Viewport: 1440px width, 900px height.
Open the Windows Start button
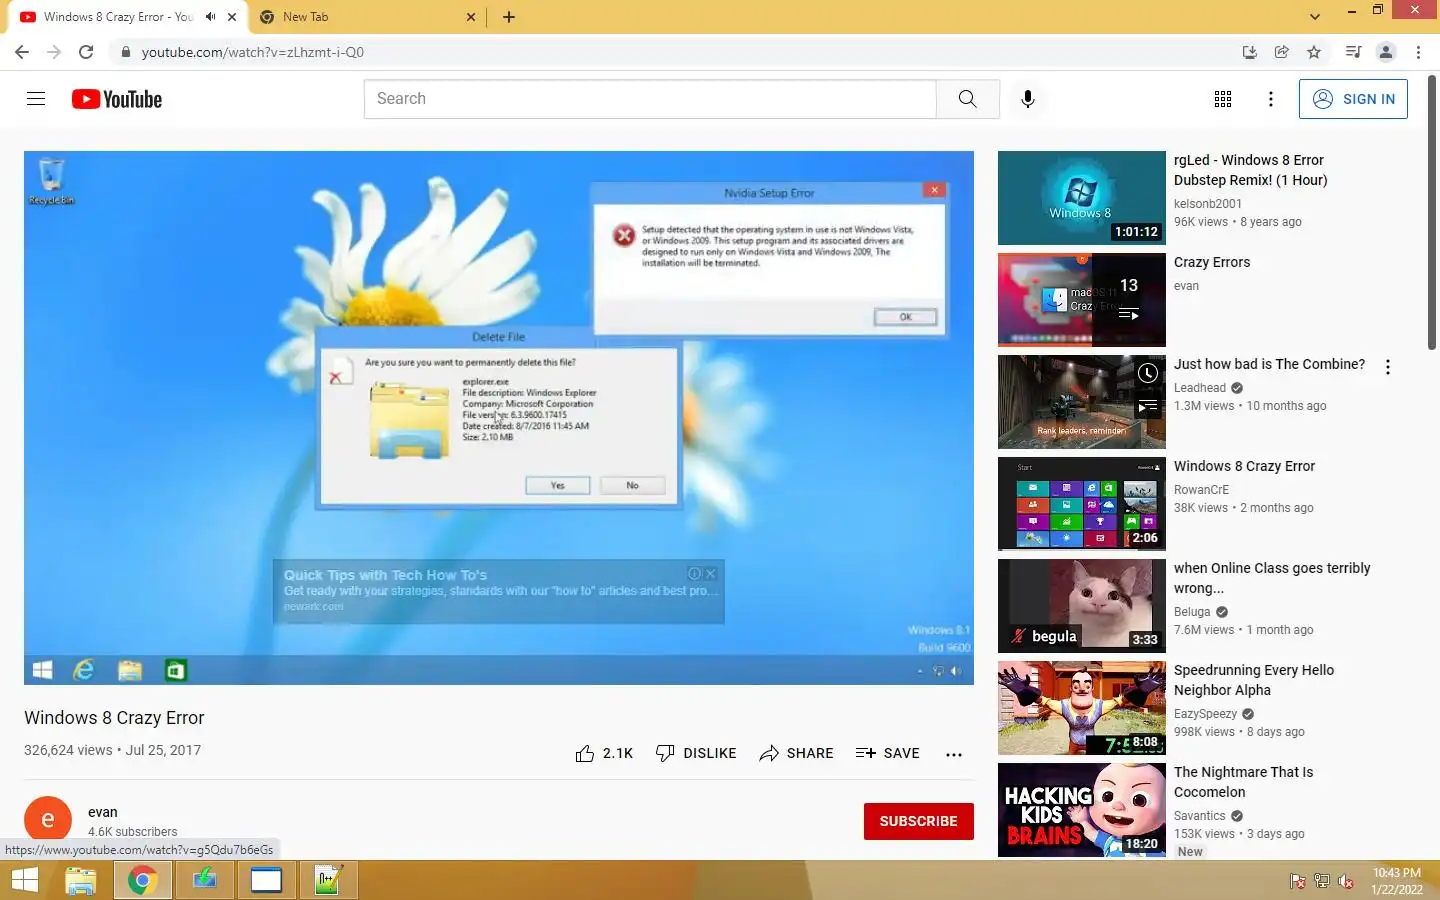[x=24, y=880]
